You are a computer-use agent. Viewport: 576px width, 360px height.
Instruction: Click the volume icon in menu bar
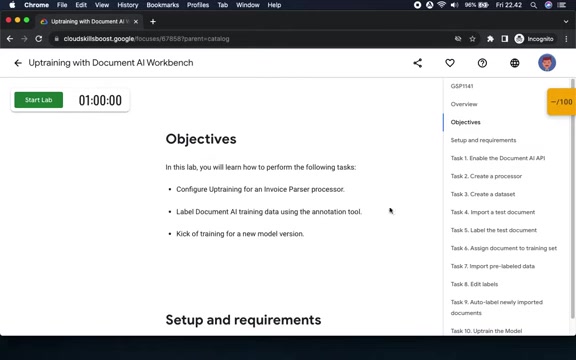[454, 5]
